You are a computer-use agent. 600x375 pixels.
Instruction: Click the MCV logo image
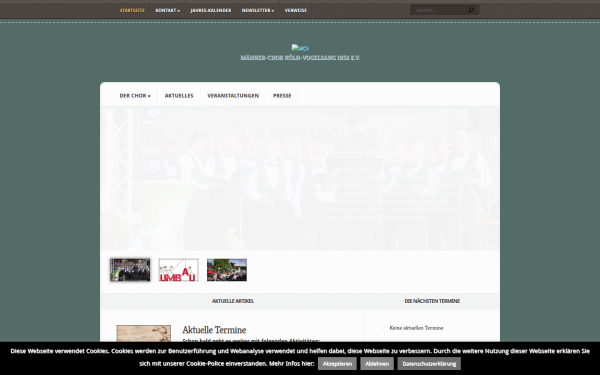click(x=300, y=48)
